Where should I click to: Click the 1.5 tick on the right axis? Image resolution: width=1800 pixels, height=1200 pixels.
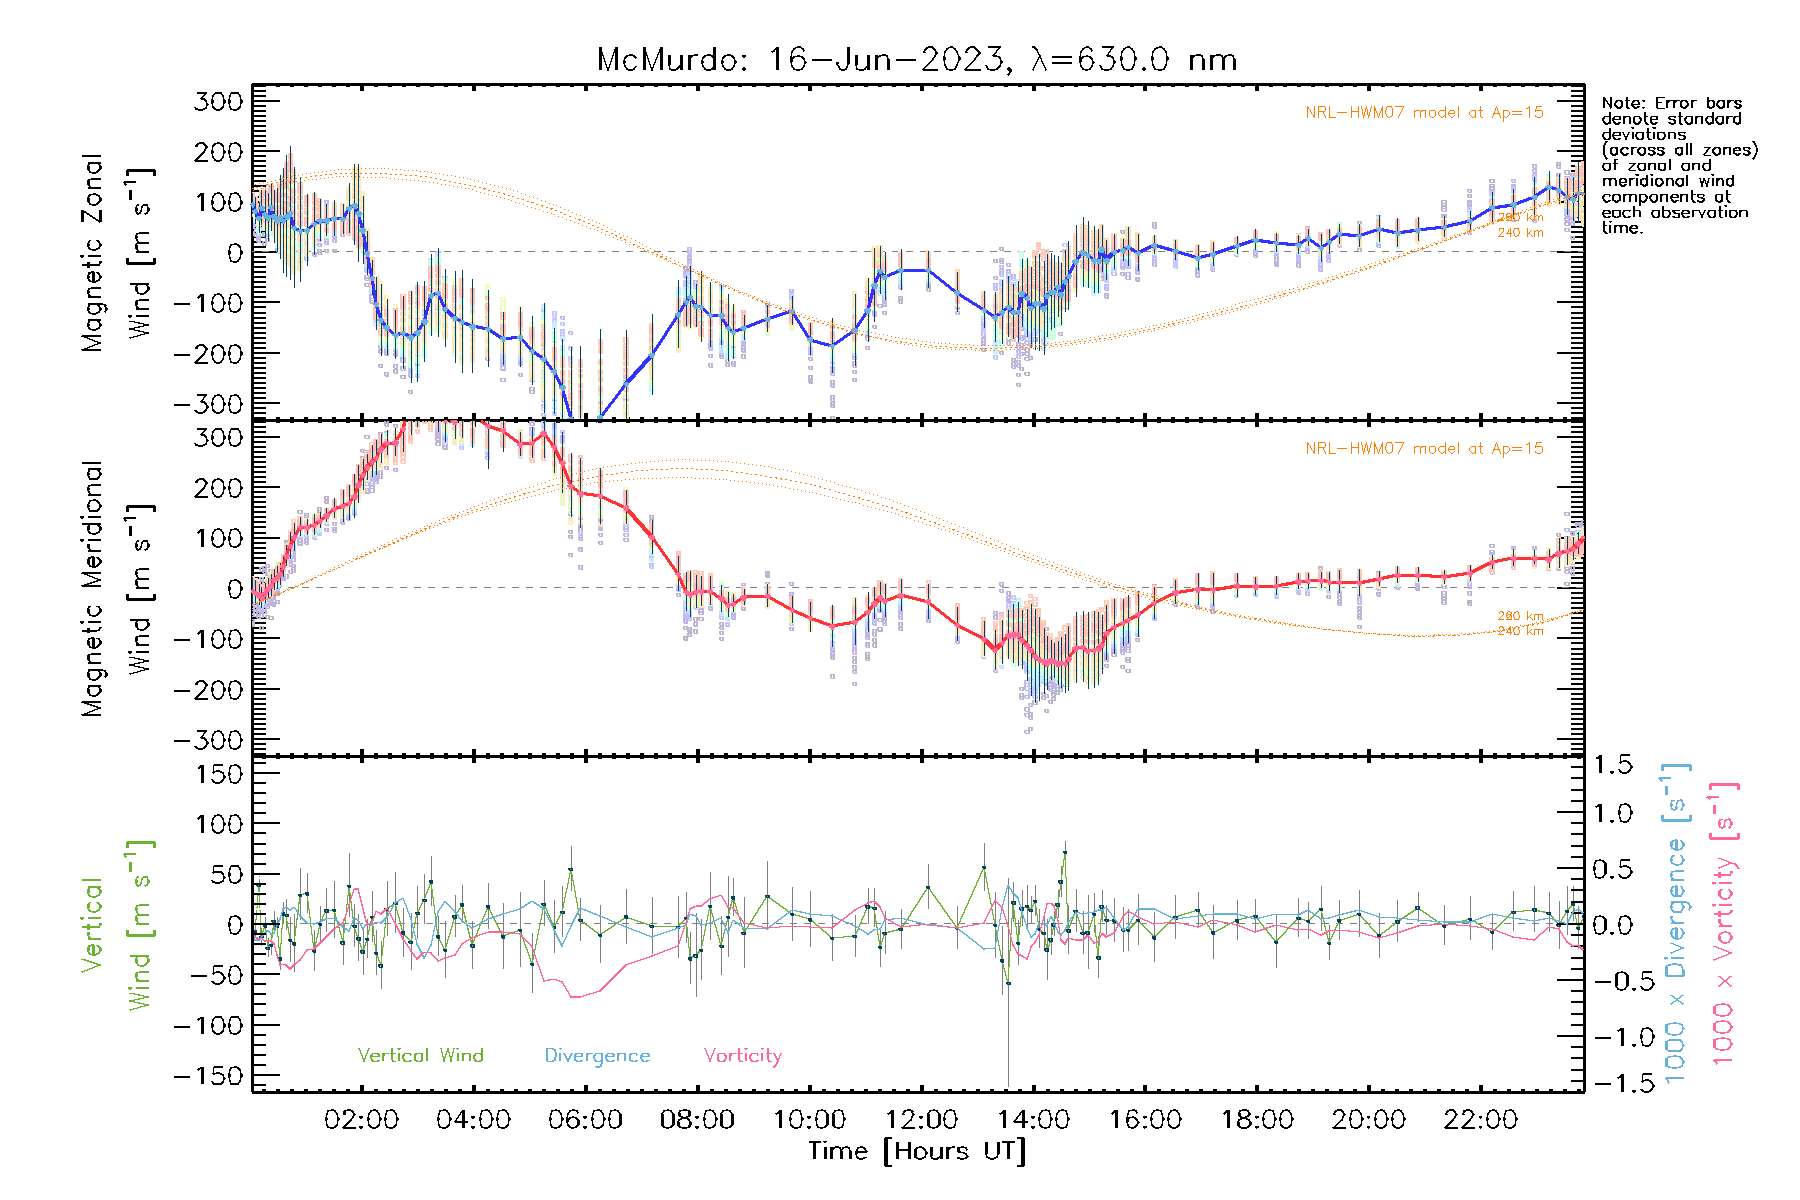coord(1612,765)
